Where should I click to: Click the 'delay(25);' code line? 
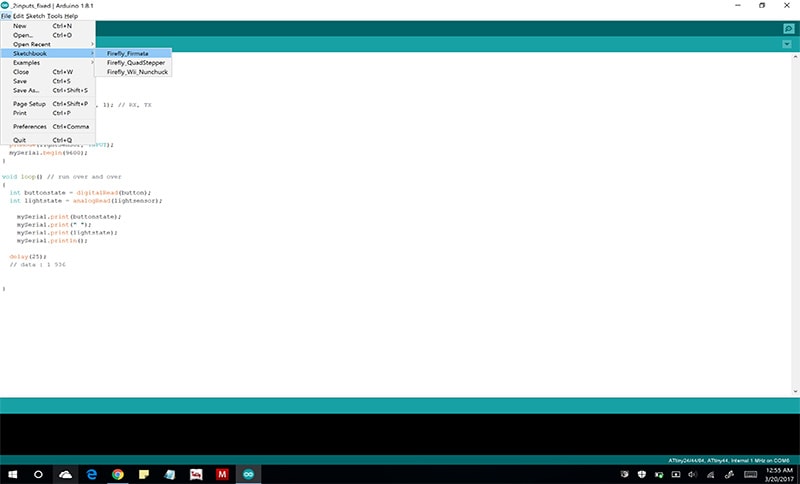(28, 257)
